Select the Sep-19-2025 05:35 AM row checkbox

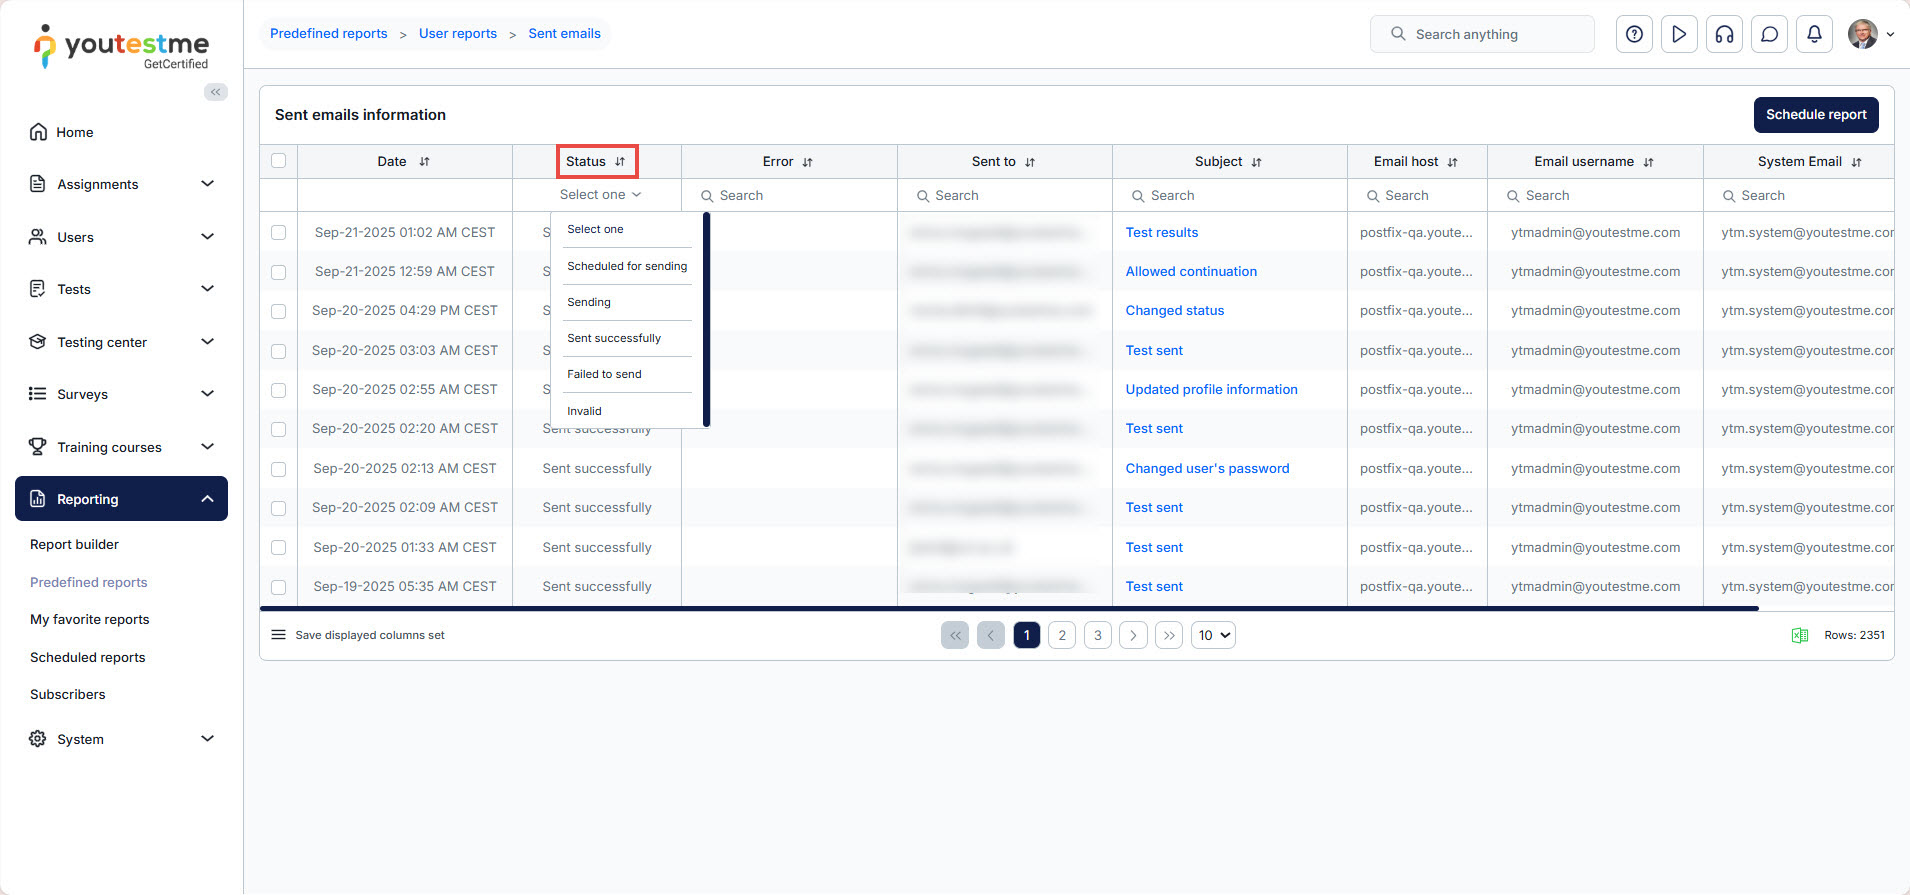(279, 587)
